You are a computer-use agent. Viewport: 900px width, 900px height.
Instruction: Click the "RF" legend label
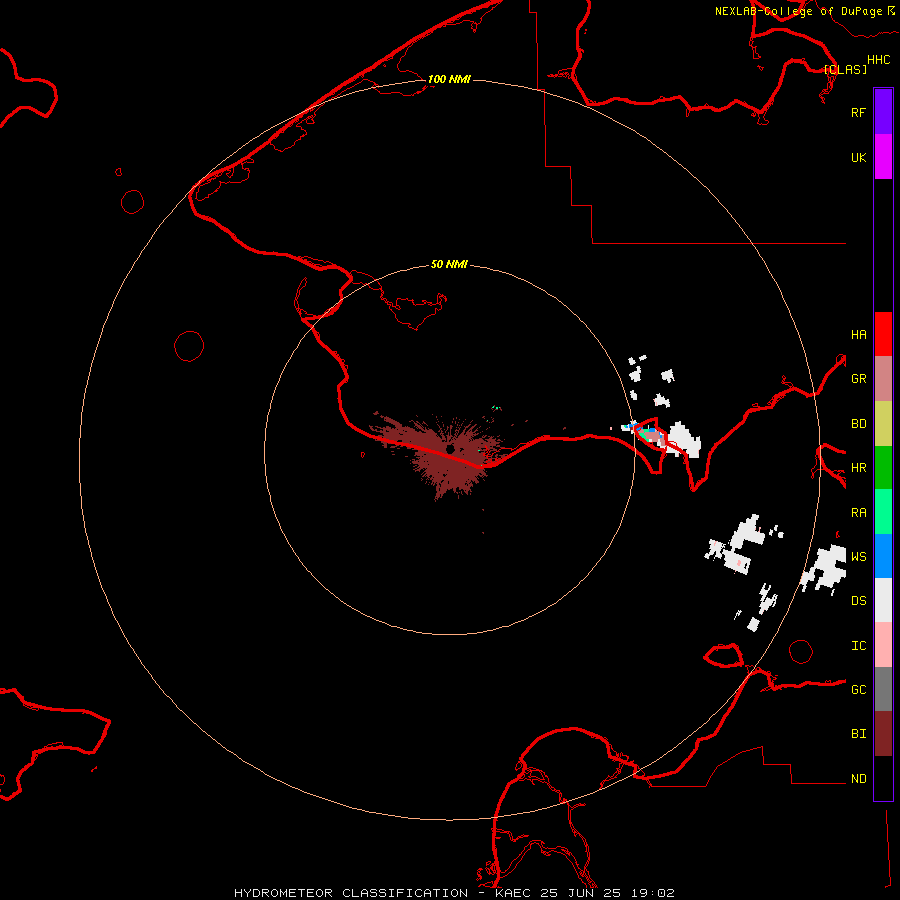[858, 113]
